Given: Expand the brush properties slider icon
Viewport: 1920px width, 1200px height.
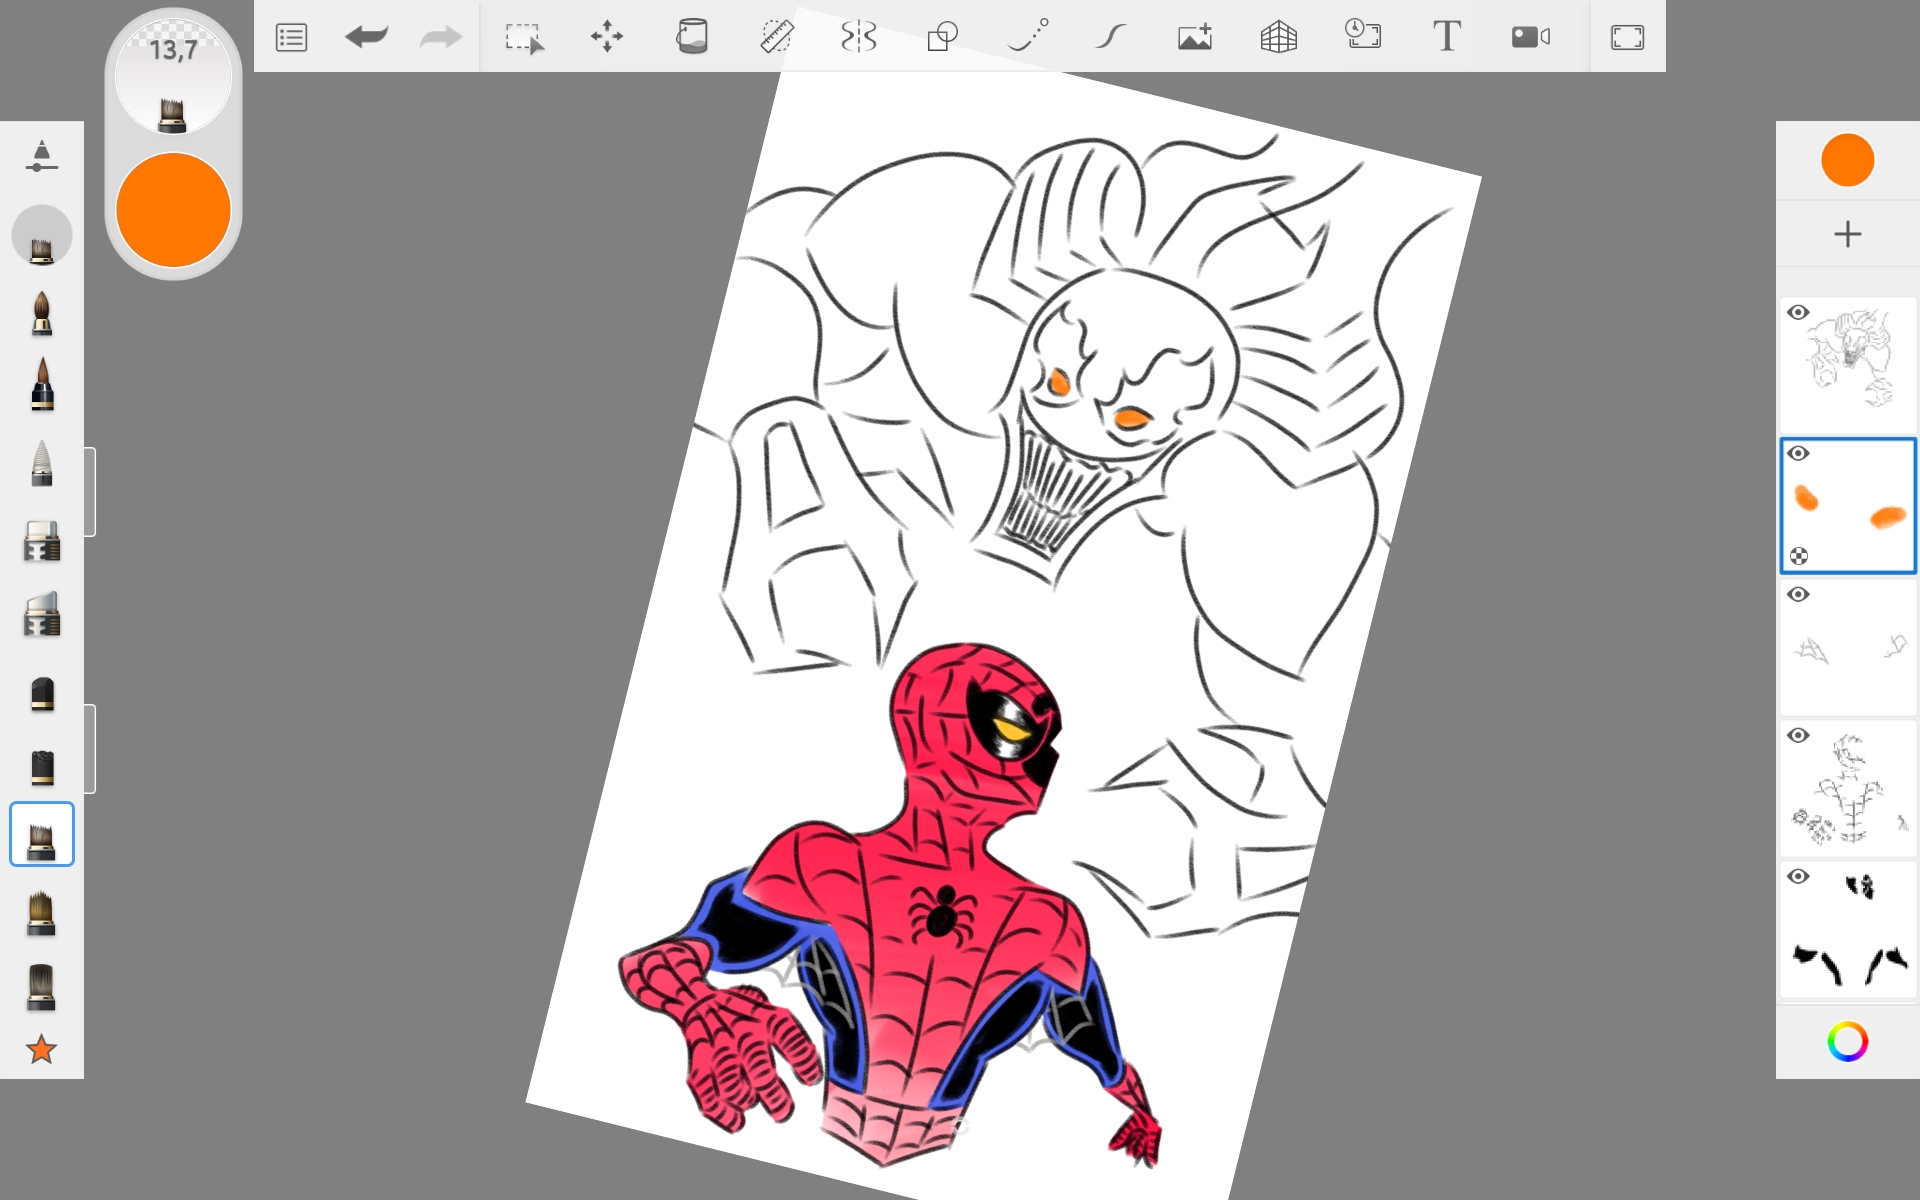Looking at the screenshot, I should (41, 157).
